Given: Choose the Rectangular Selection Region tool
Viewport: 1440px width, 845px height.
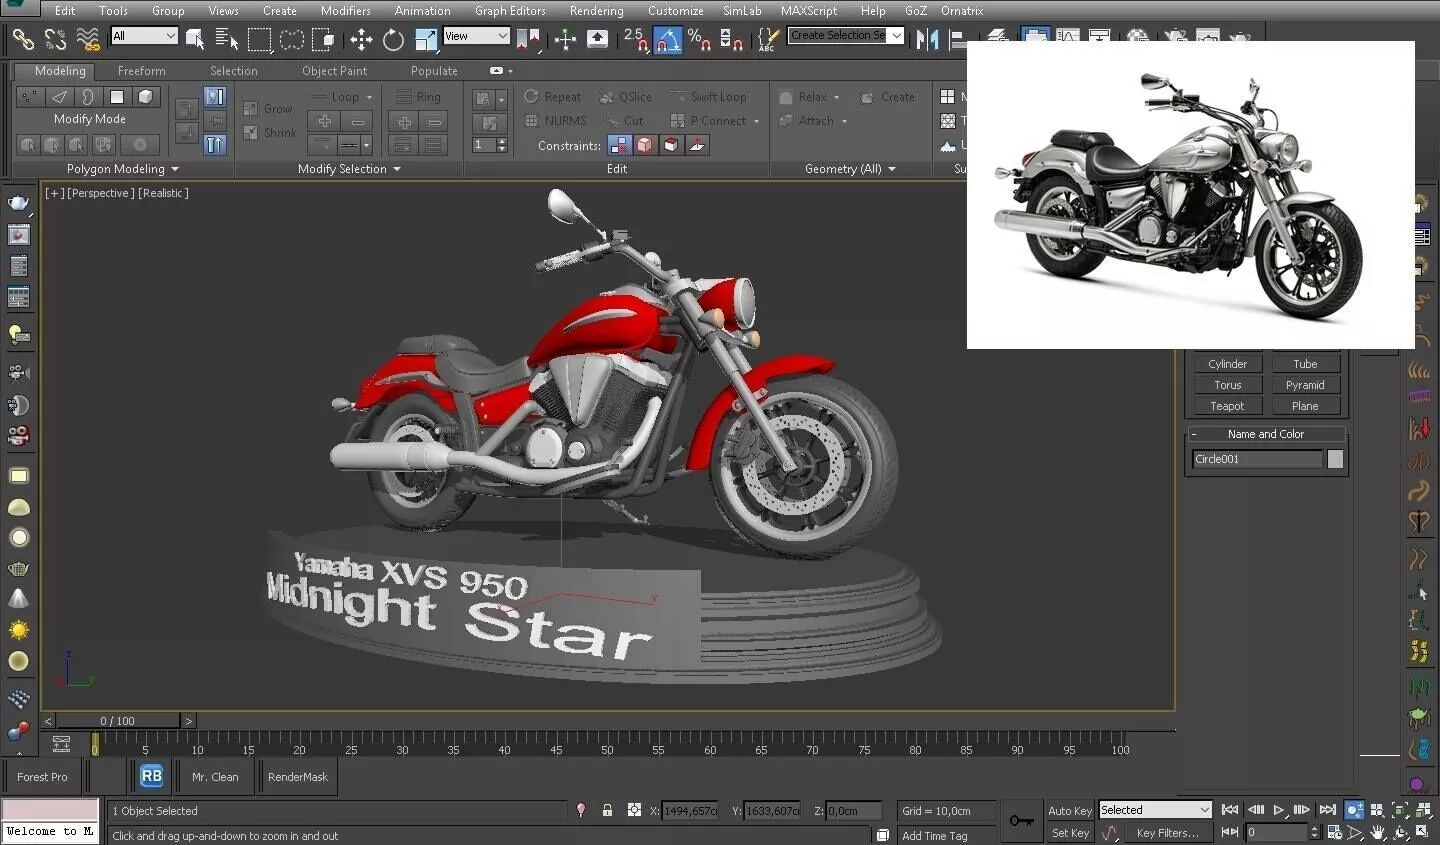Looking at the screenshot, I should tap(260, 39).
